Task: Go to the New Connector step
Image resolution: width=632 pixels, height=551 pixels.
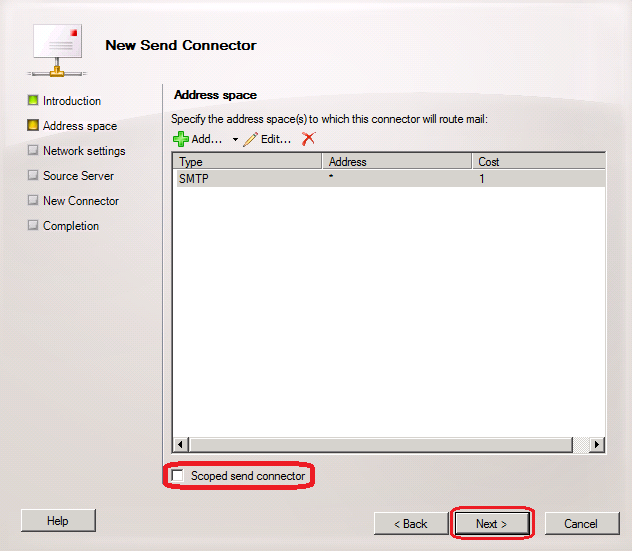Action: tap(80, 201)
